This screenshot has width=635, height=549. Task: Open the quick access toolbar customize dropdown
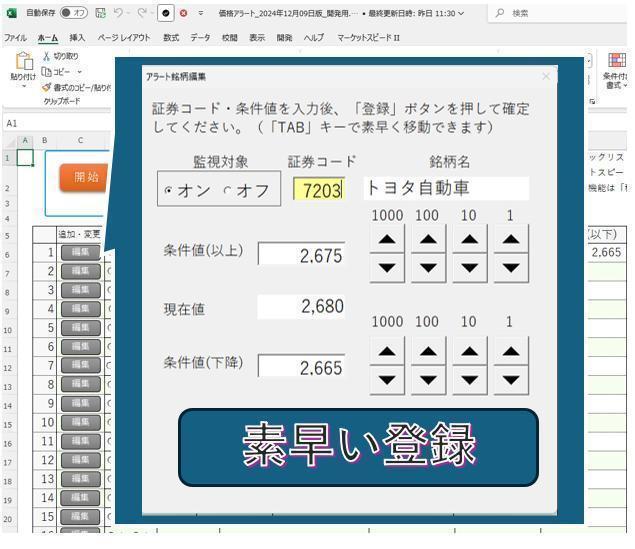click(x=201, y=13)
